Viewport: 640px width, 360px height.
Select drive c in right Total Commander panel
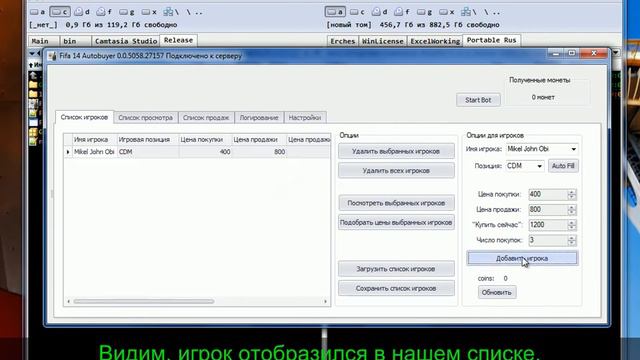(358, 12)
